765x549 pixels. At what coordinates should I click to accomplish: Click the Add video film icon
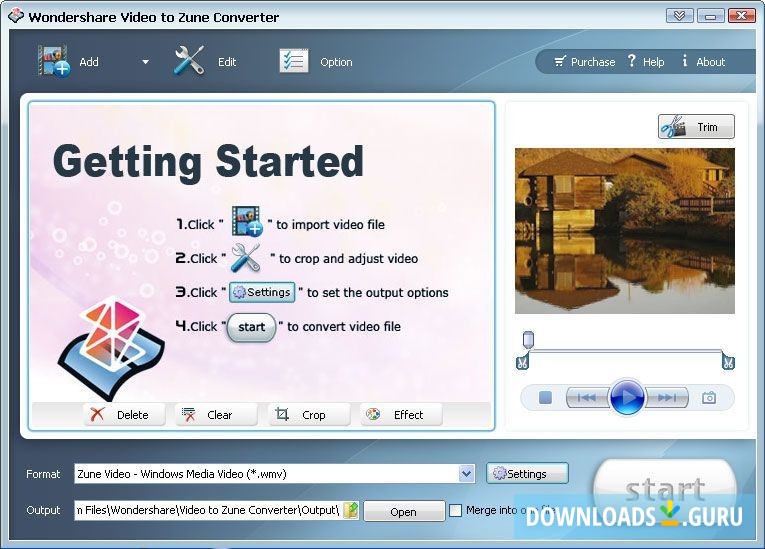coord(53,61)
